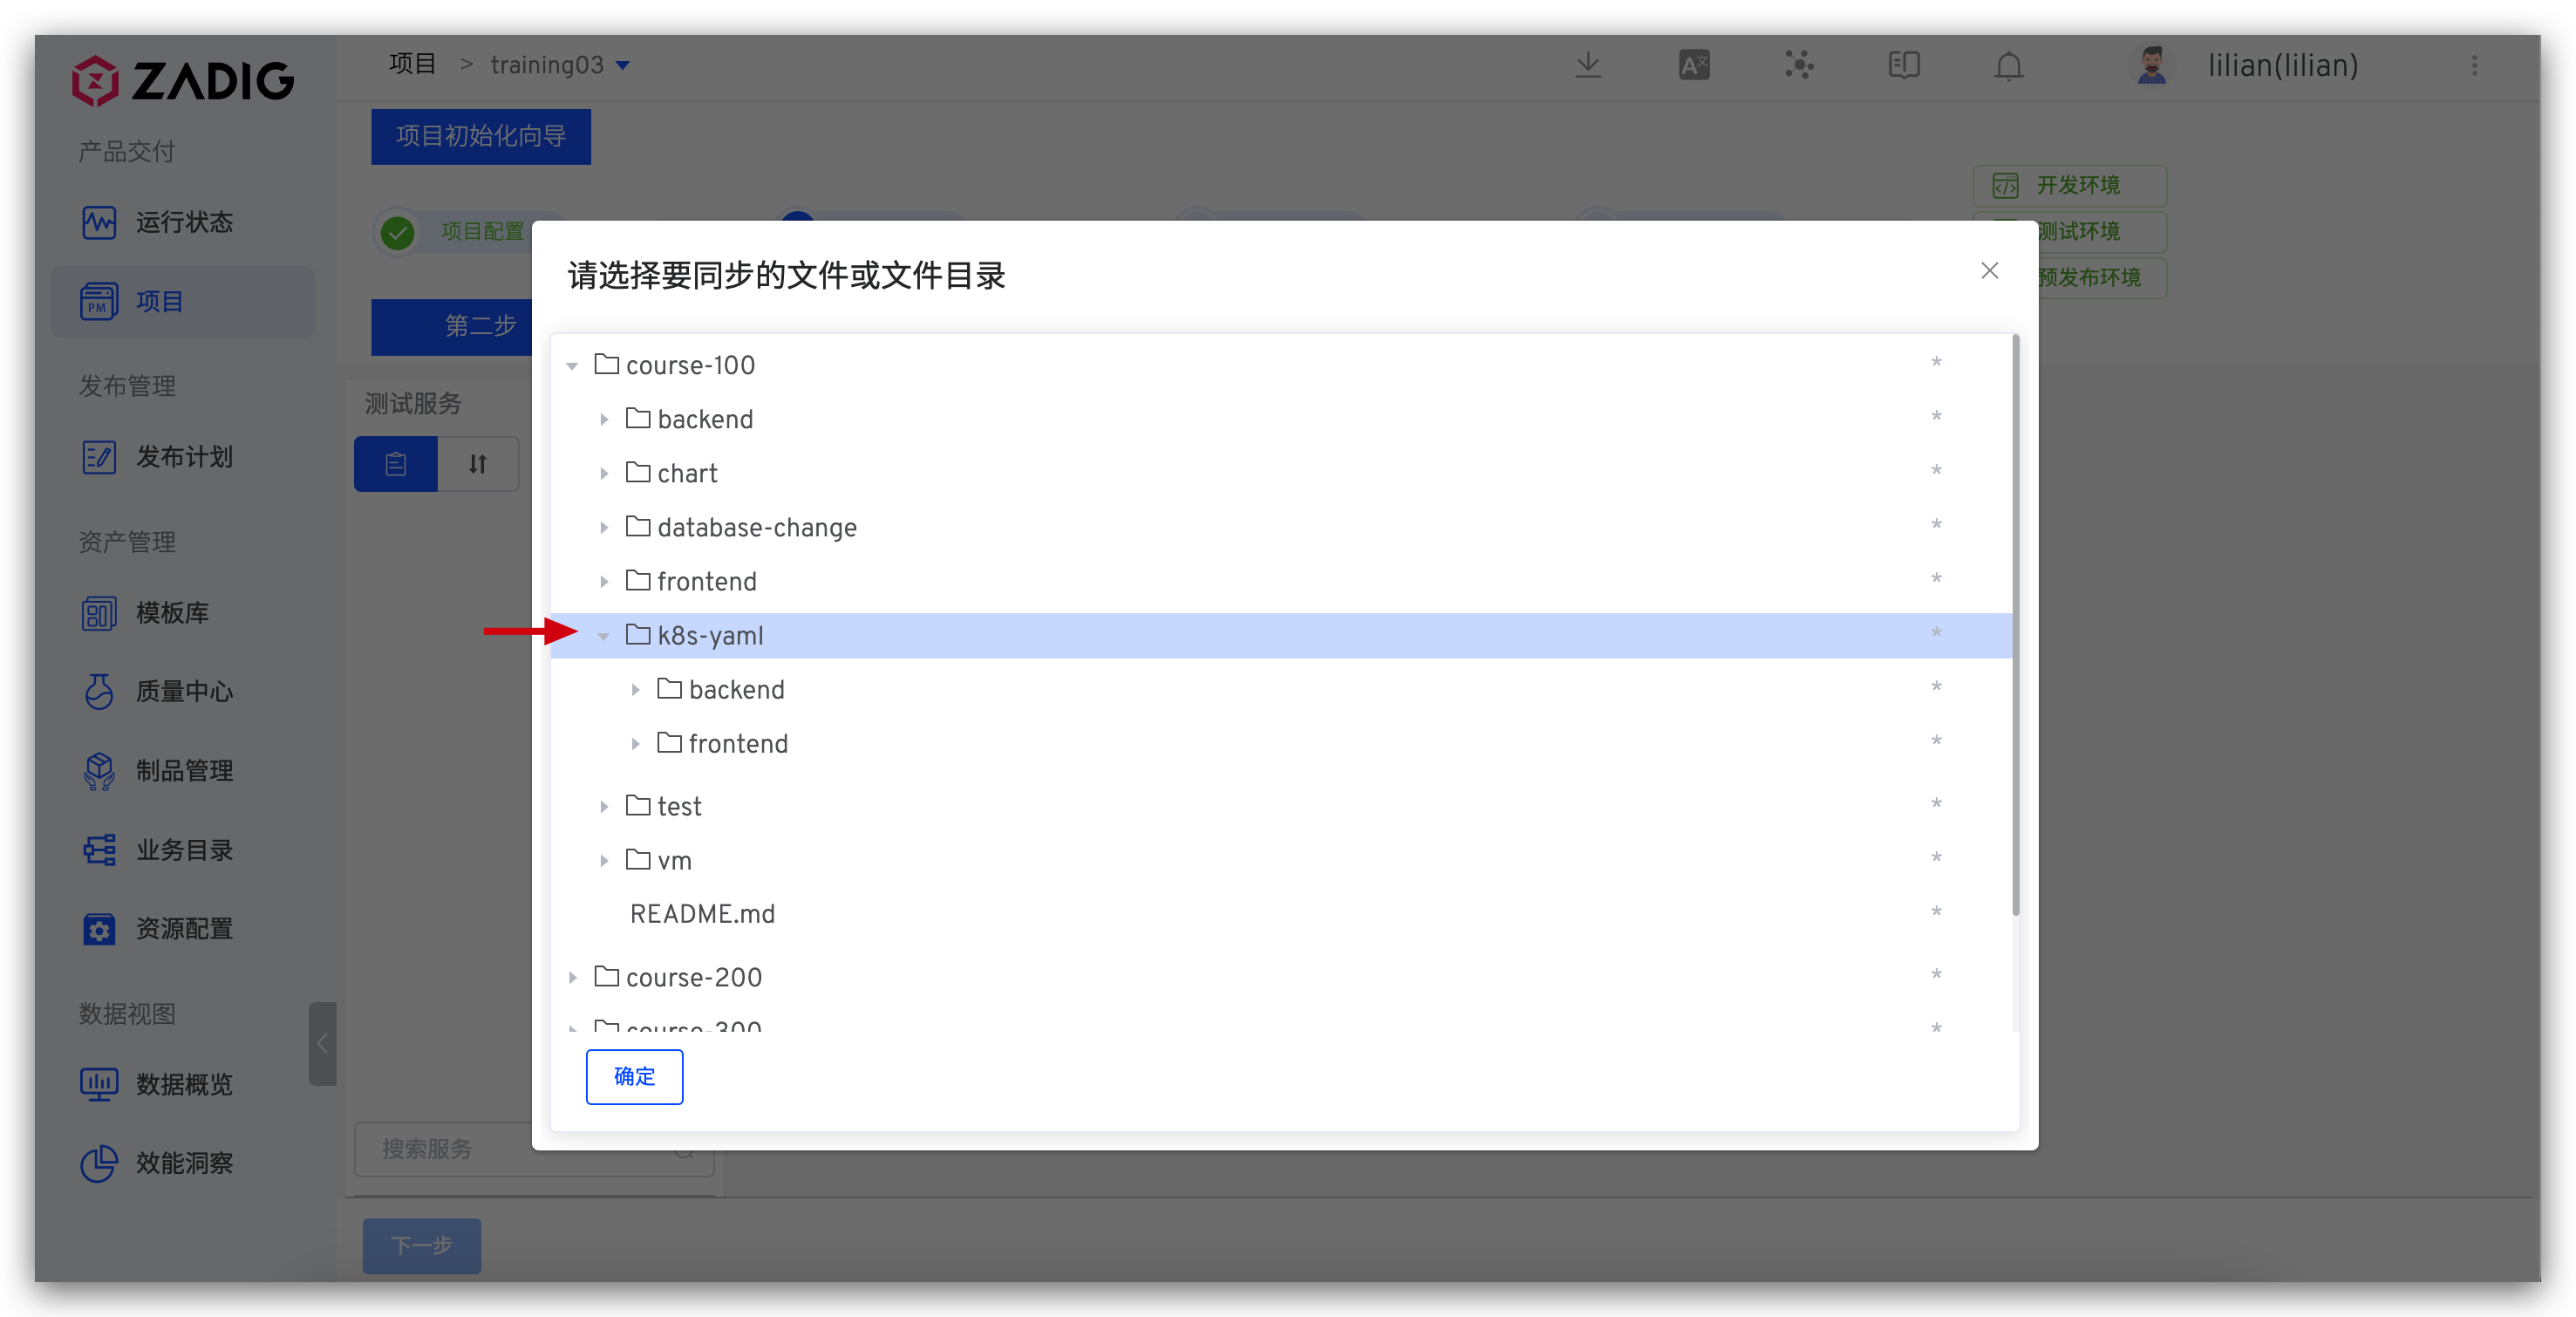Image resolution: width=2576 pixels, height=1317 pixels.
Task: Click the dialog file tree scrollbar
Action: click(x=2016, y=625)
